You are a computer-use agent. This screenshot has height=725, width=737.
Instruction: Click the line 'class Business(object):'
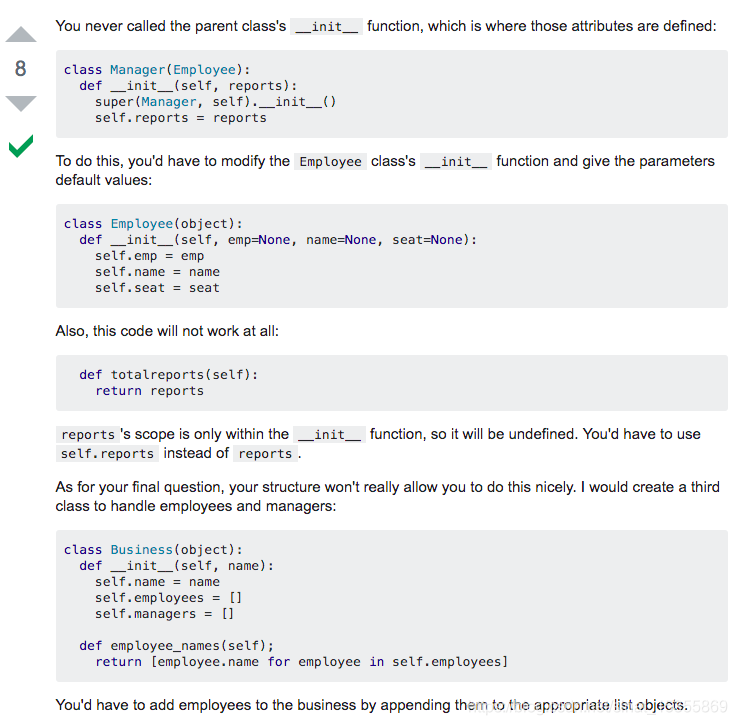pos(153,550)
